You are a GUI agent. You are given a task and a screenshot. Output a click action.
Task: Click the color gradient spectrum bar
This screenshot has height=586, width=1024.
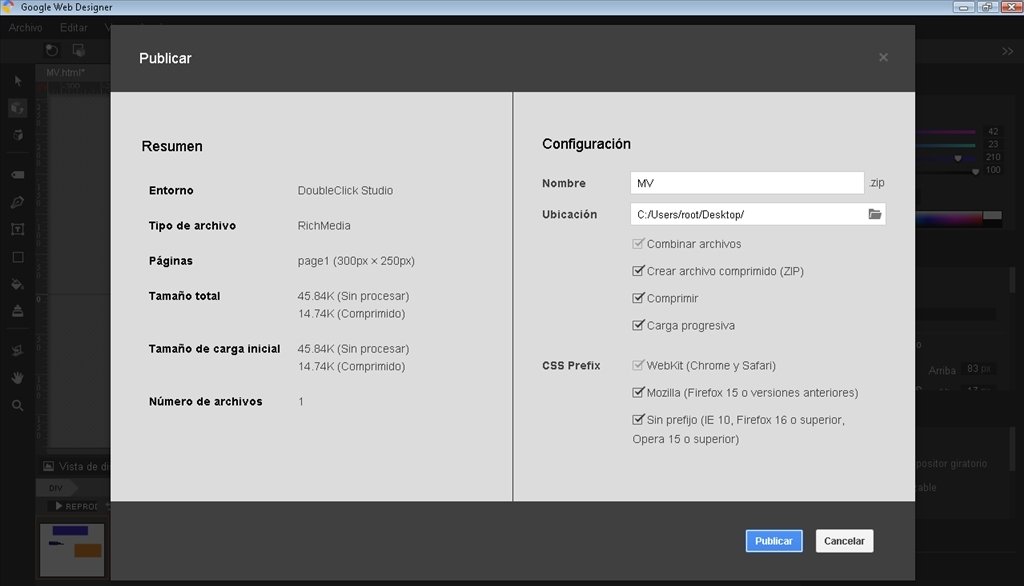tap(949, 220)
